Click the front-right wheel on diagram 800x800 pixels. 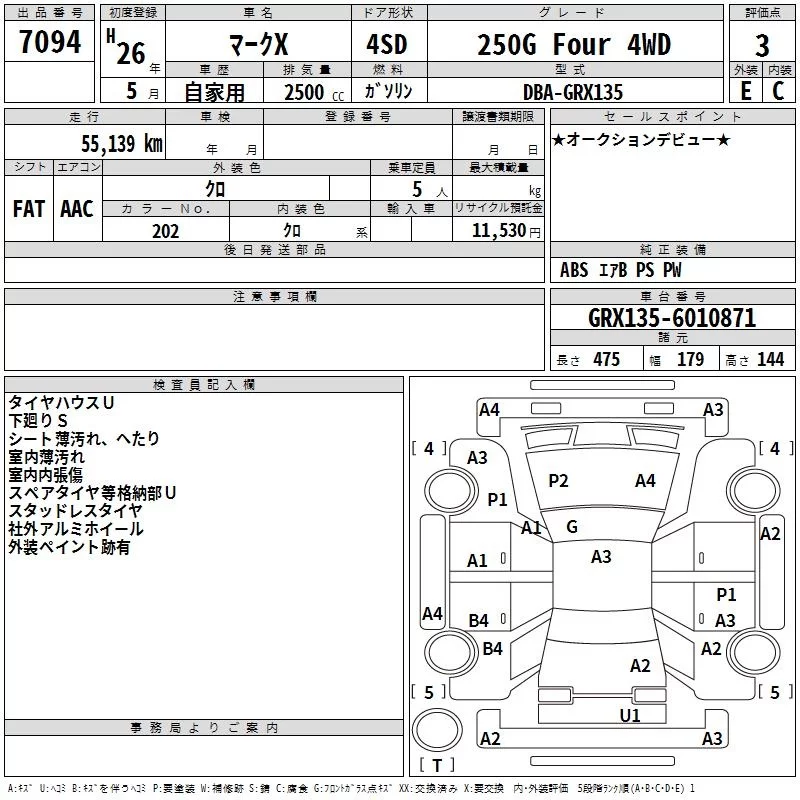pos(754,491)
